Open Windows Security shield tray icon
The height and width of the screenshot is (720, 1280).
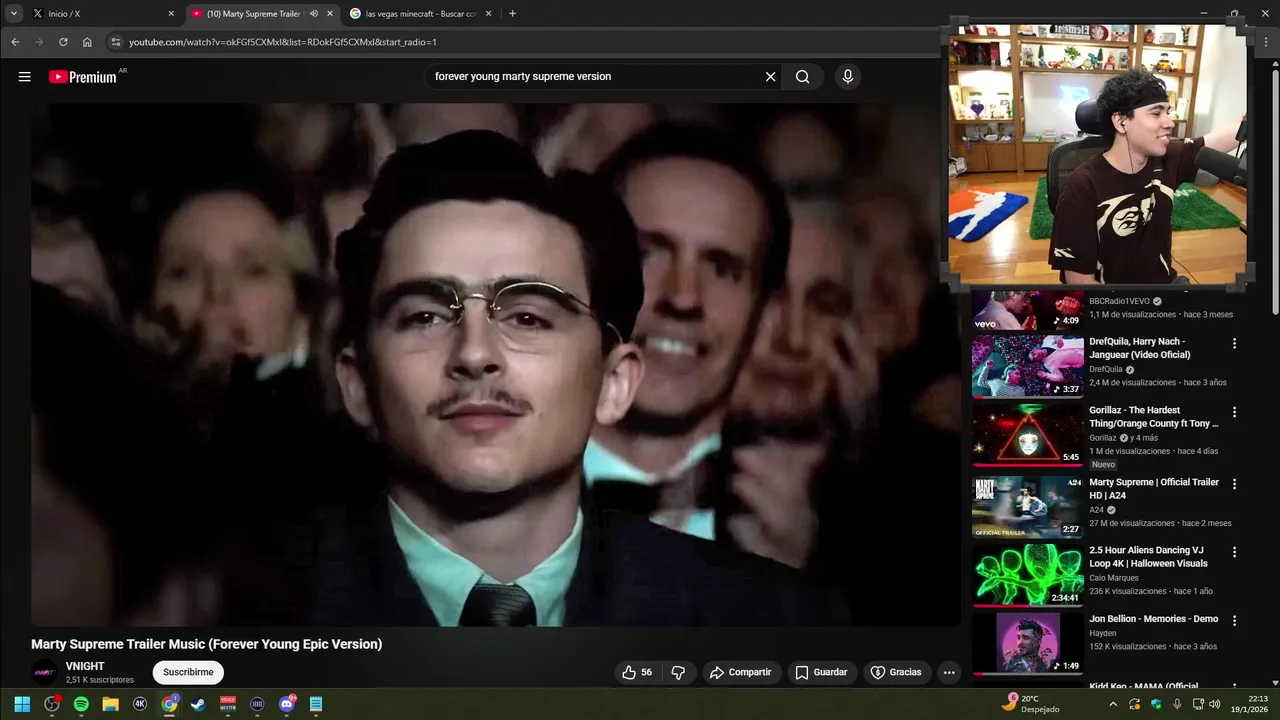(1157, 704)
